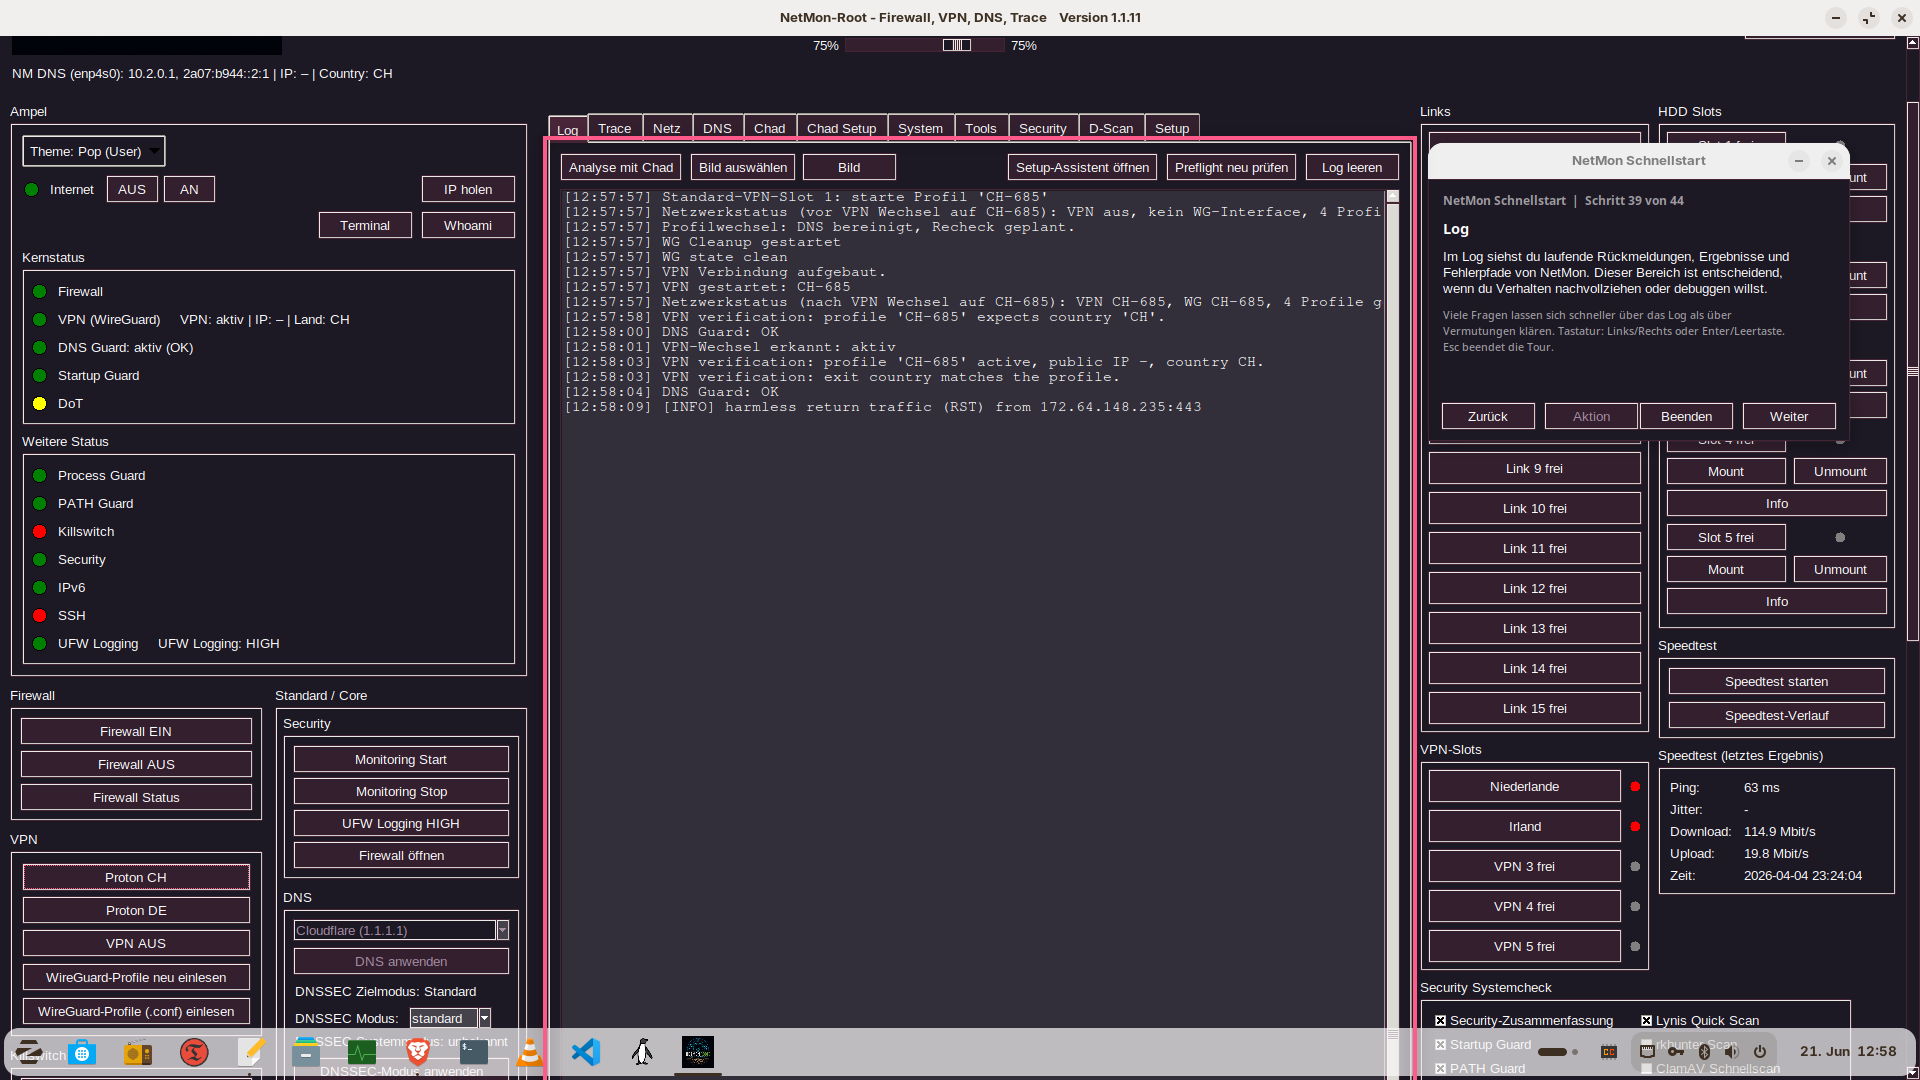Viewport: 1920px width, 1080px height.
Task: Start the speed test with Speedtest starten
Action: pos(1777,682)
